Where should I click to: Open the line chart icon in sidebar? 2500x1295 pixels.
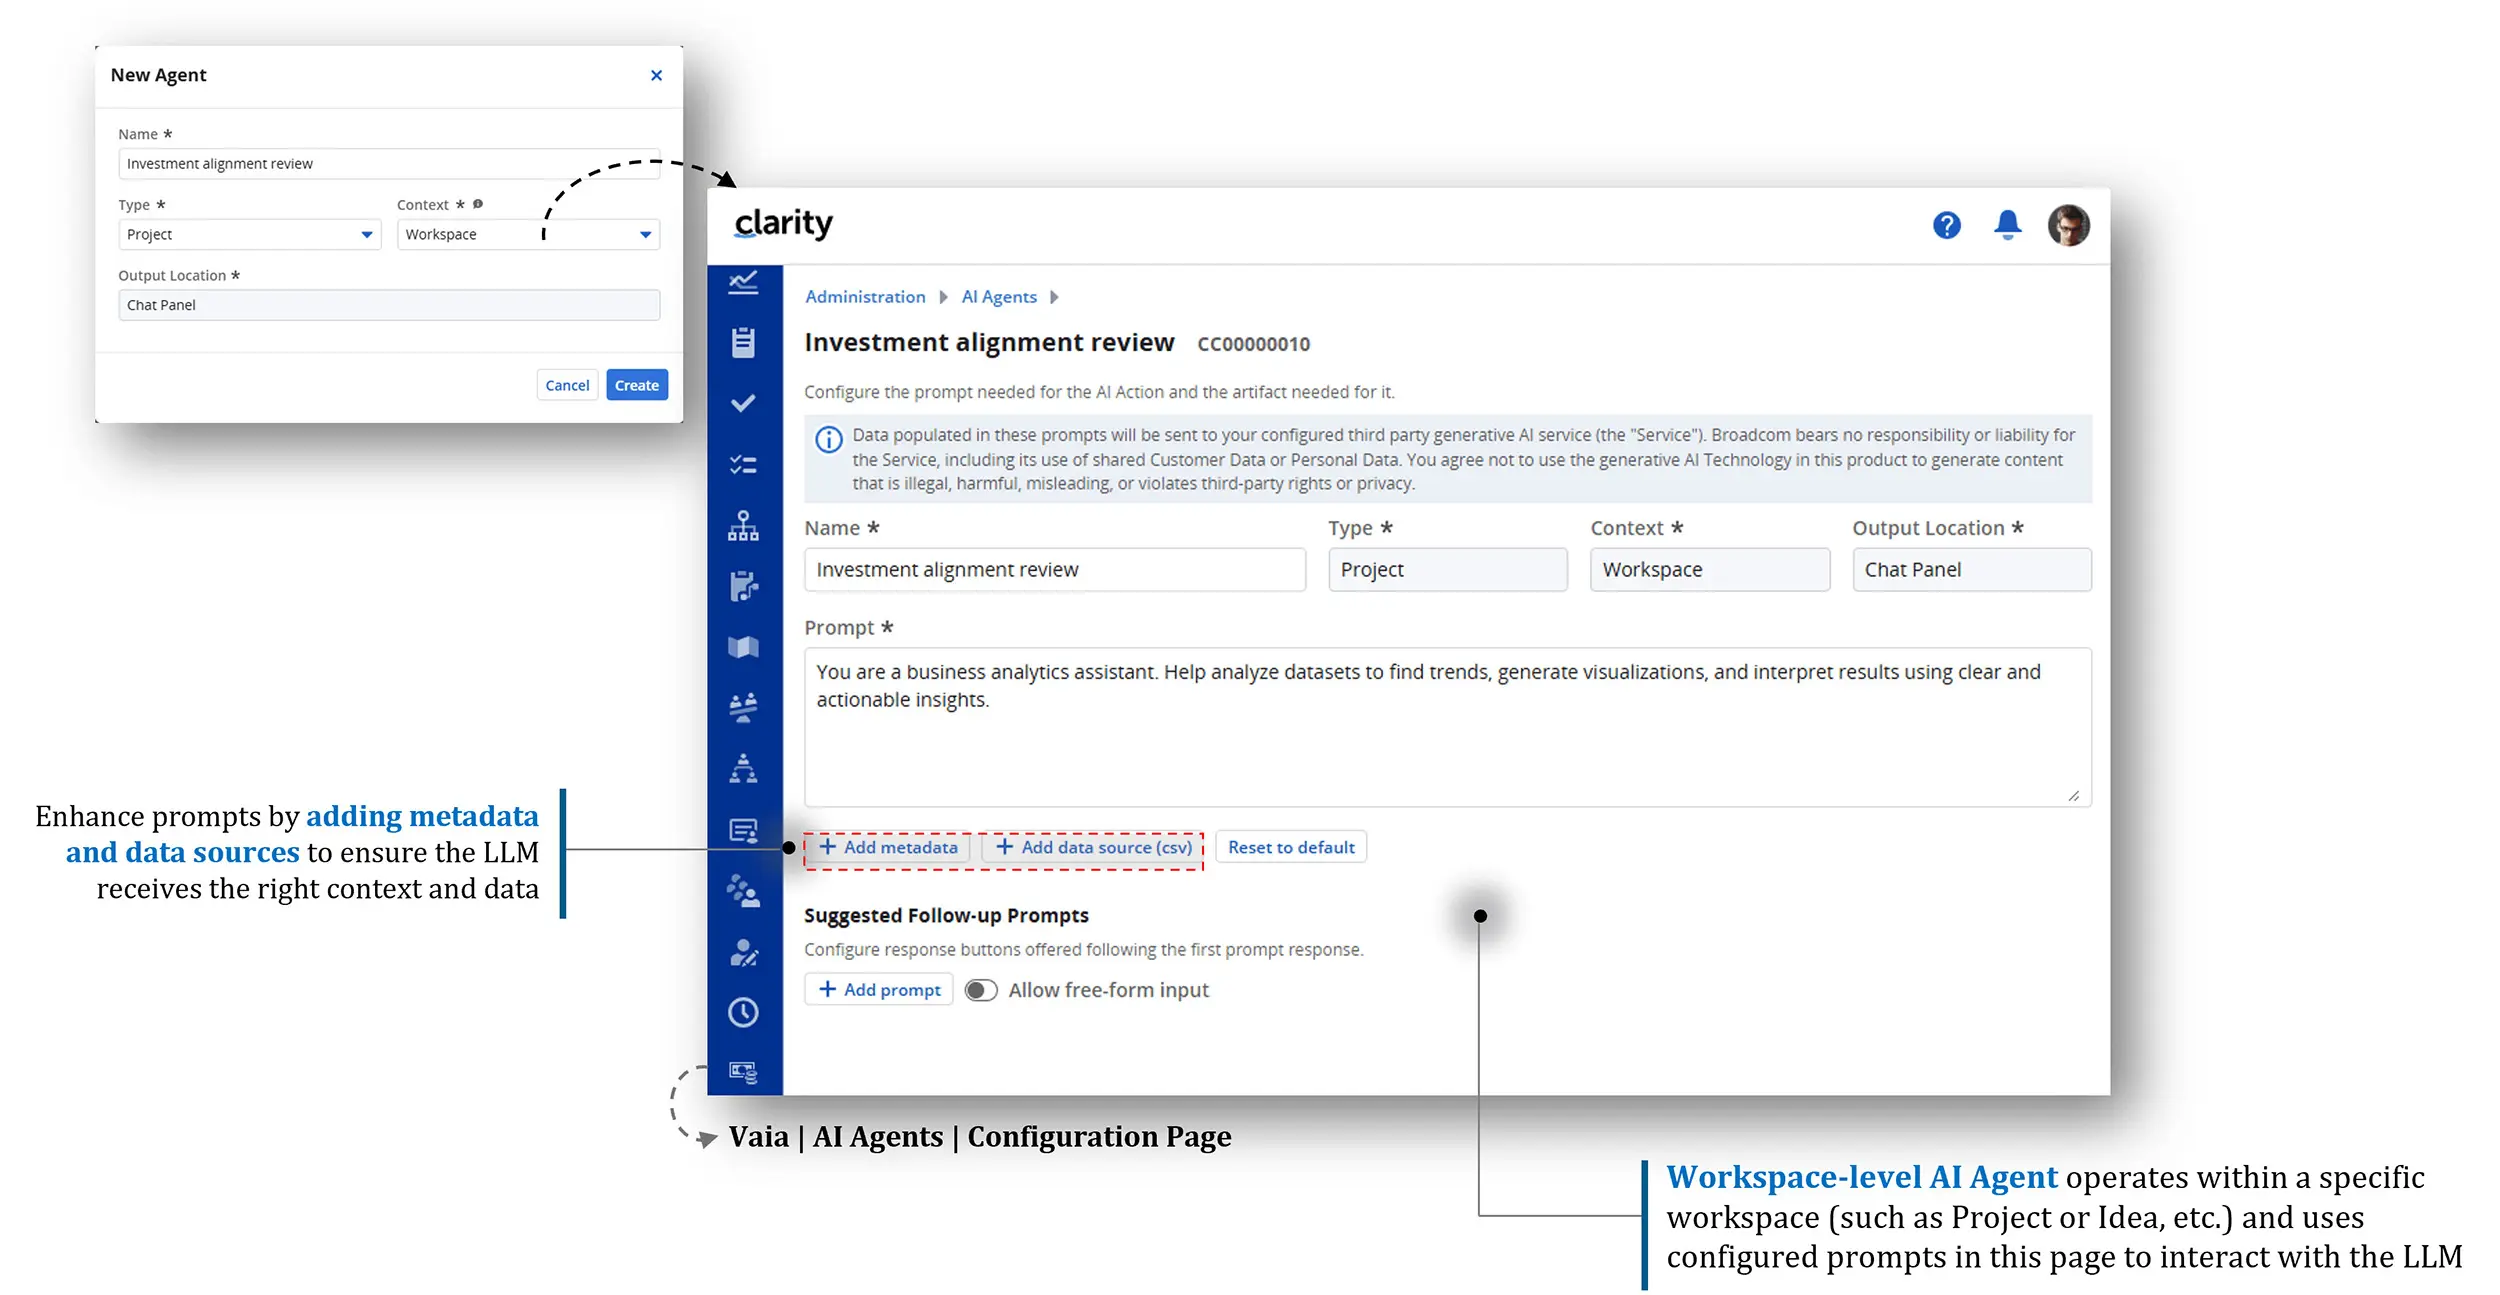click(743, 283)
